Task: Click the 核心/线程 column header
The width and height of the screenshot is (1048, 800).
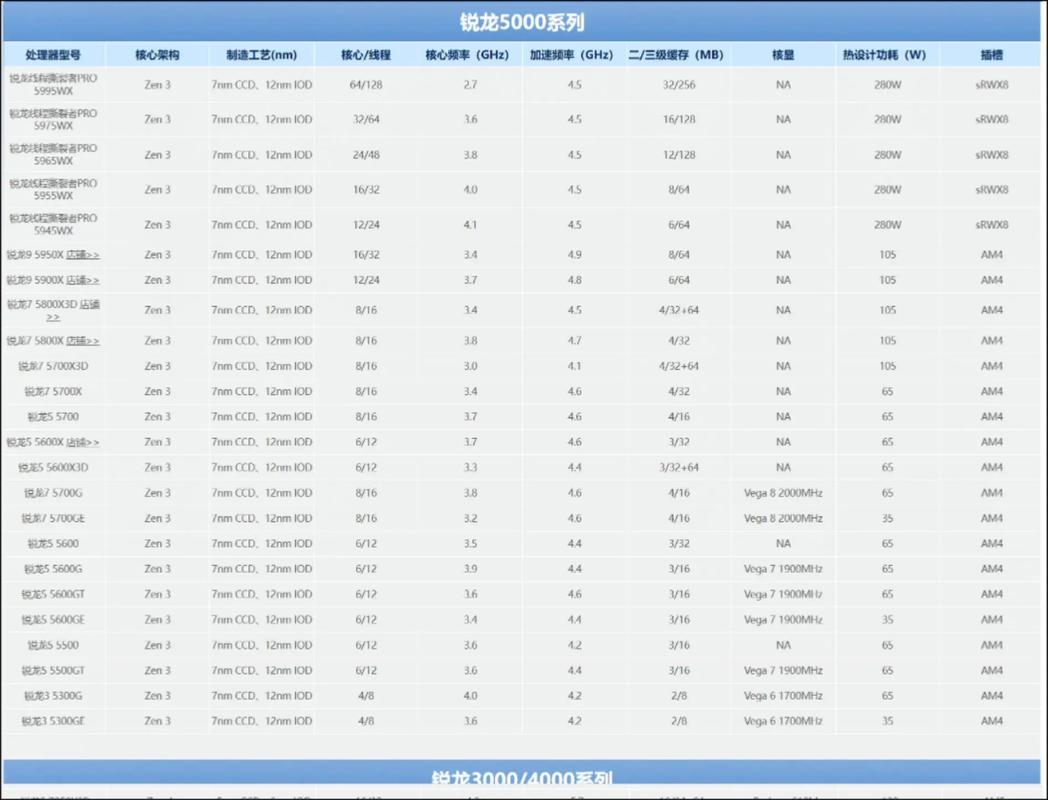Action: coord(366,55)
